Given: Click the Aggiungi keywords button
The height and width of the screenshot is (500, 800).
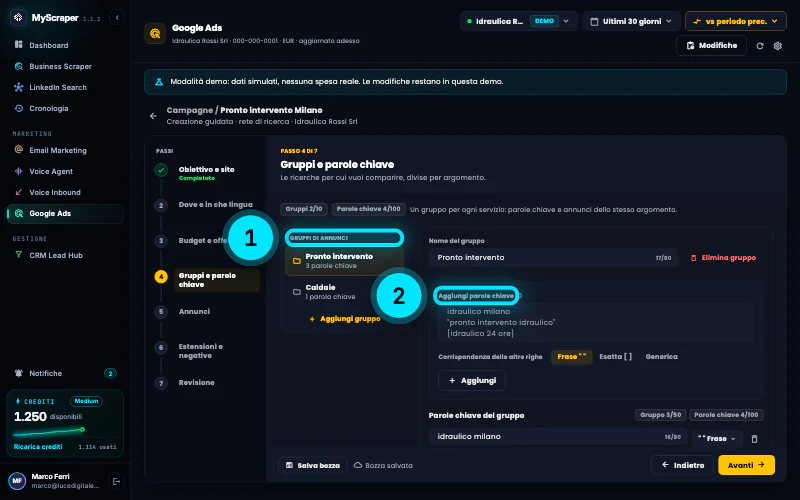Looking at the screenshot, I should [472, 381].
